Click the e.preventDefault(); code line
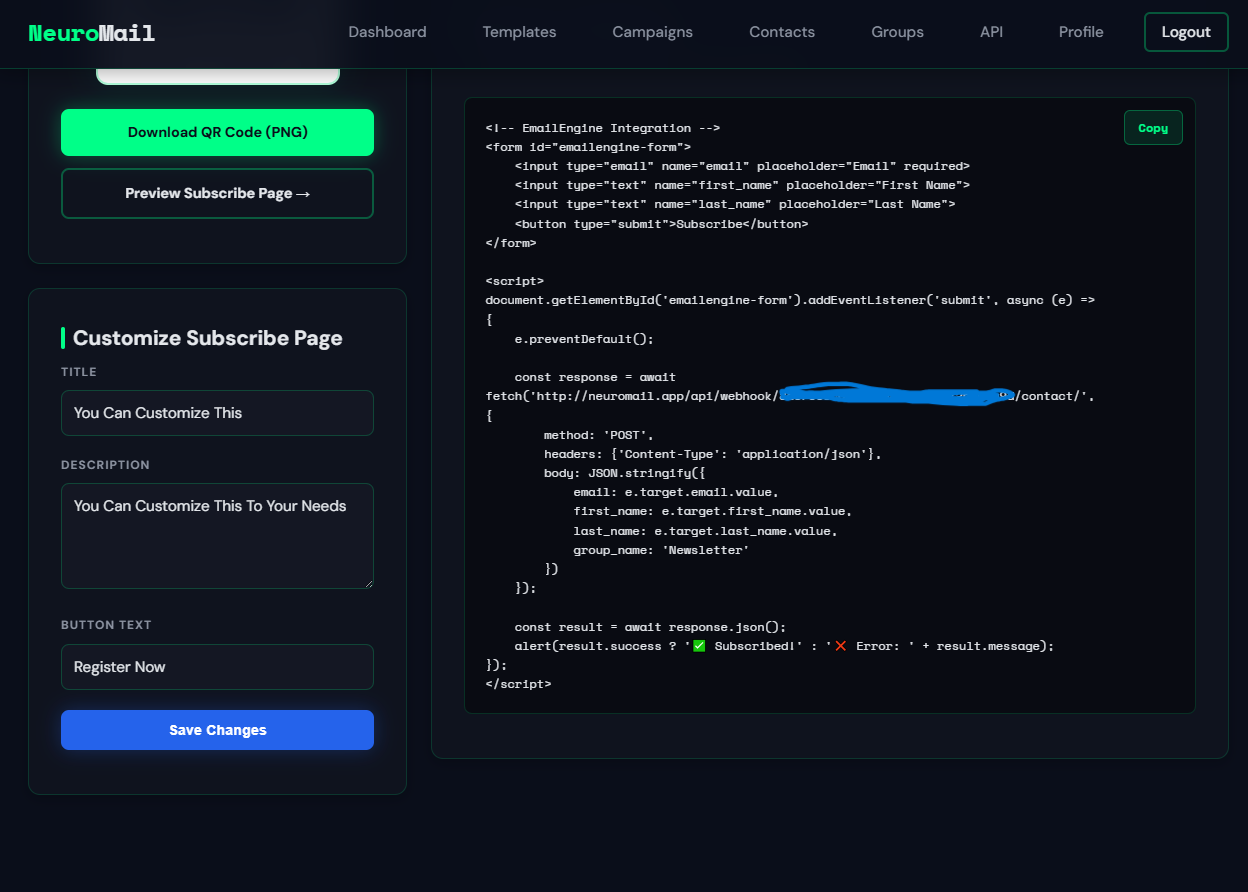 pyautogui.click(x=584, y=339)
